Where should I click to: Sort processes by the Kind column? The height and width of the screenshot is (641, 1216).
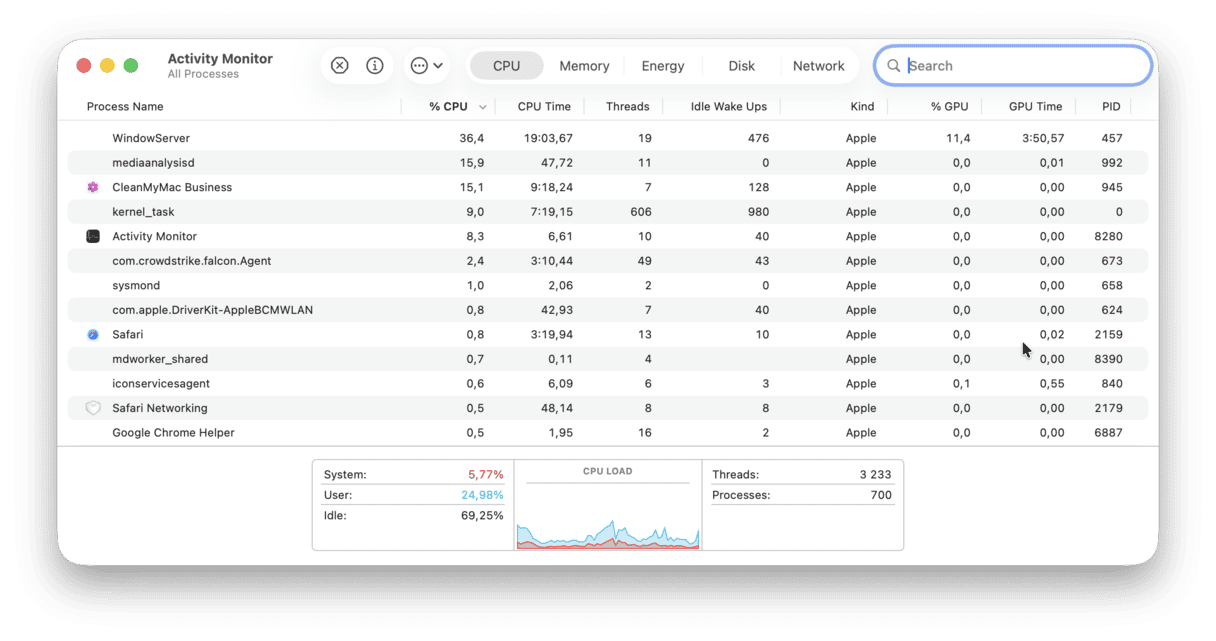[x=861, y=106]
